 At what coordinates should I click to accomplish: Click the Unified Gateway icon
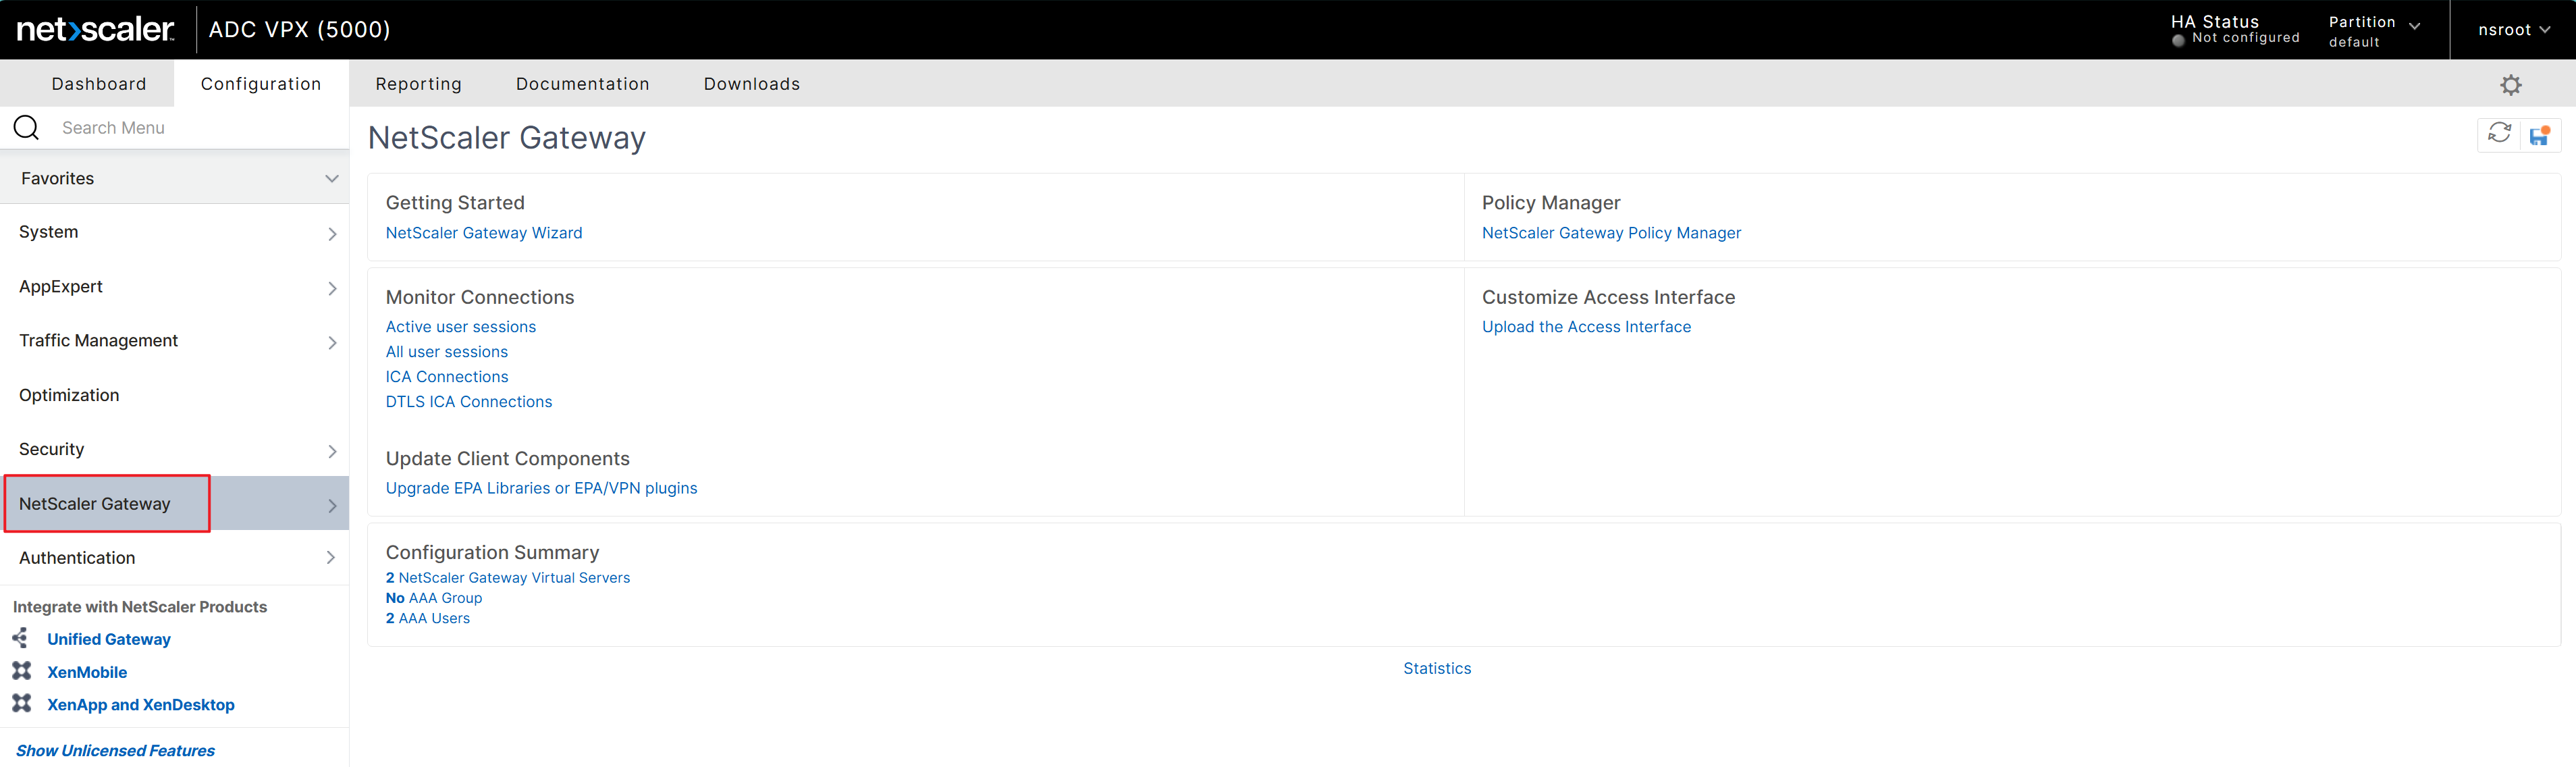click(x=21, y=638)
